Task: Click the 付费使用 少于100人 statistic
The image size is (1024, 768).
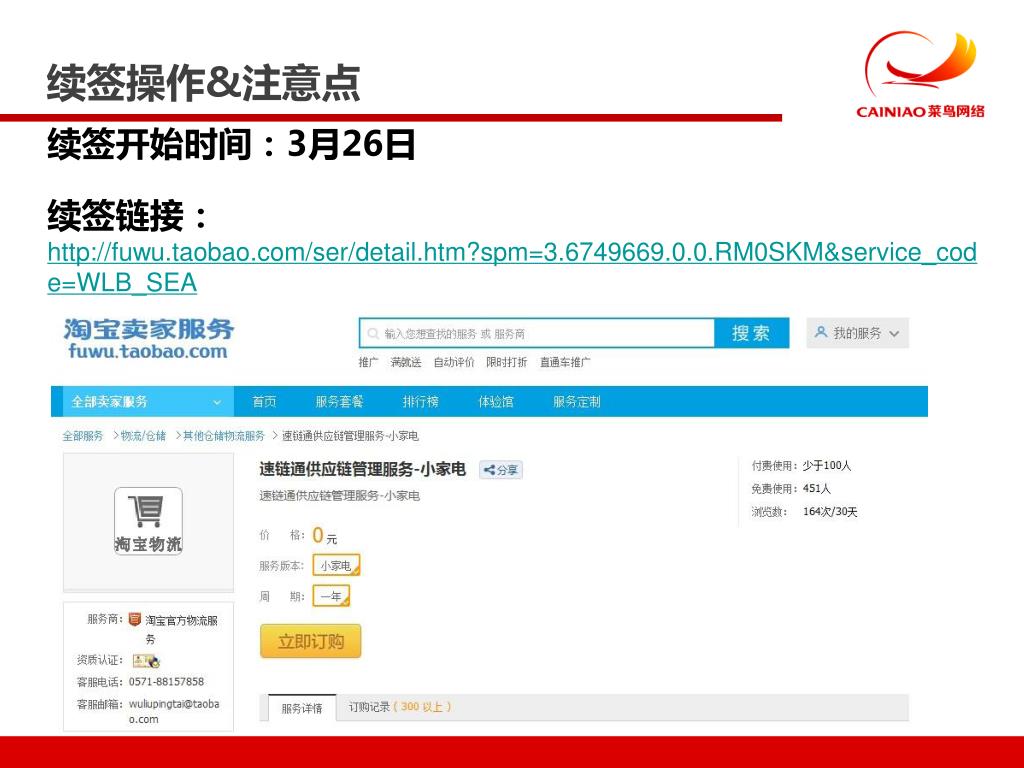Action: (x=801, y=466)
